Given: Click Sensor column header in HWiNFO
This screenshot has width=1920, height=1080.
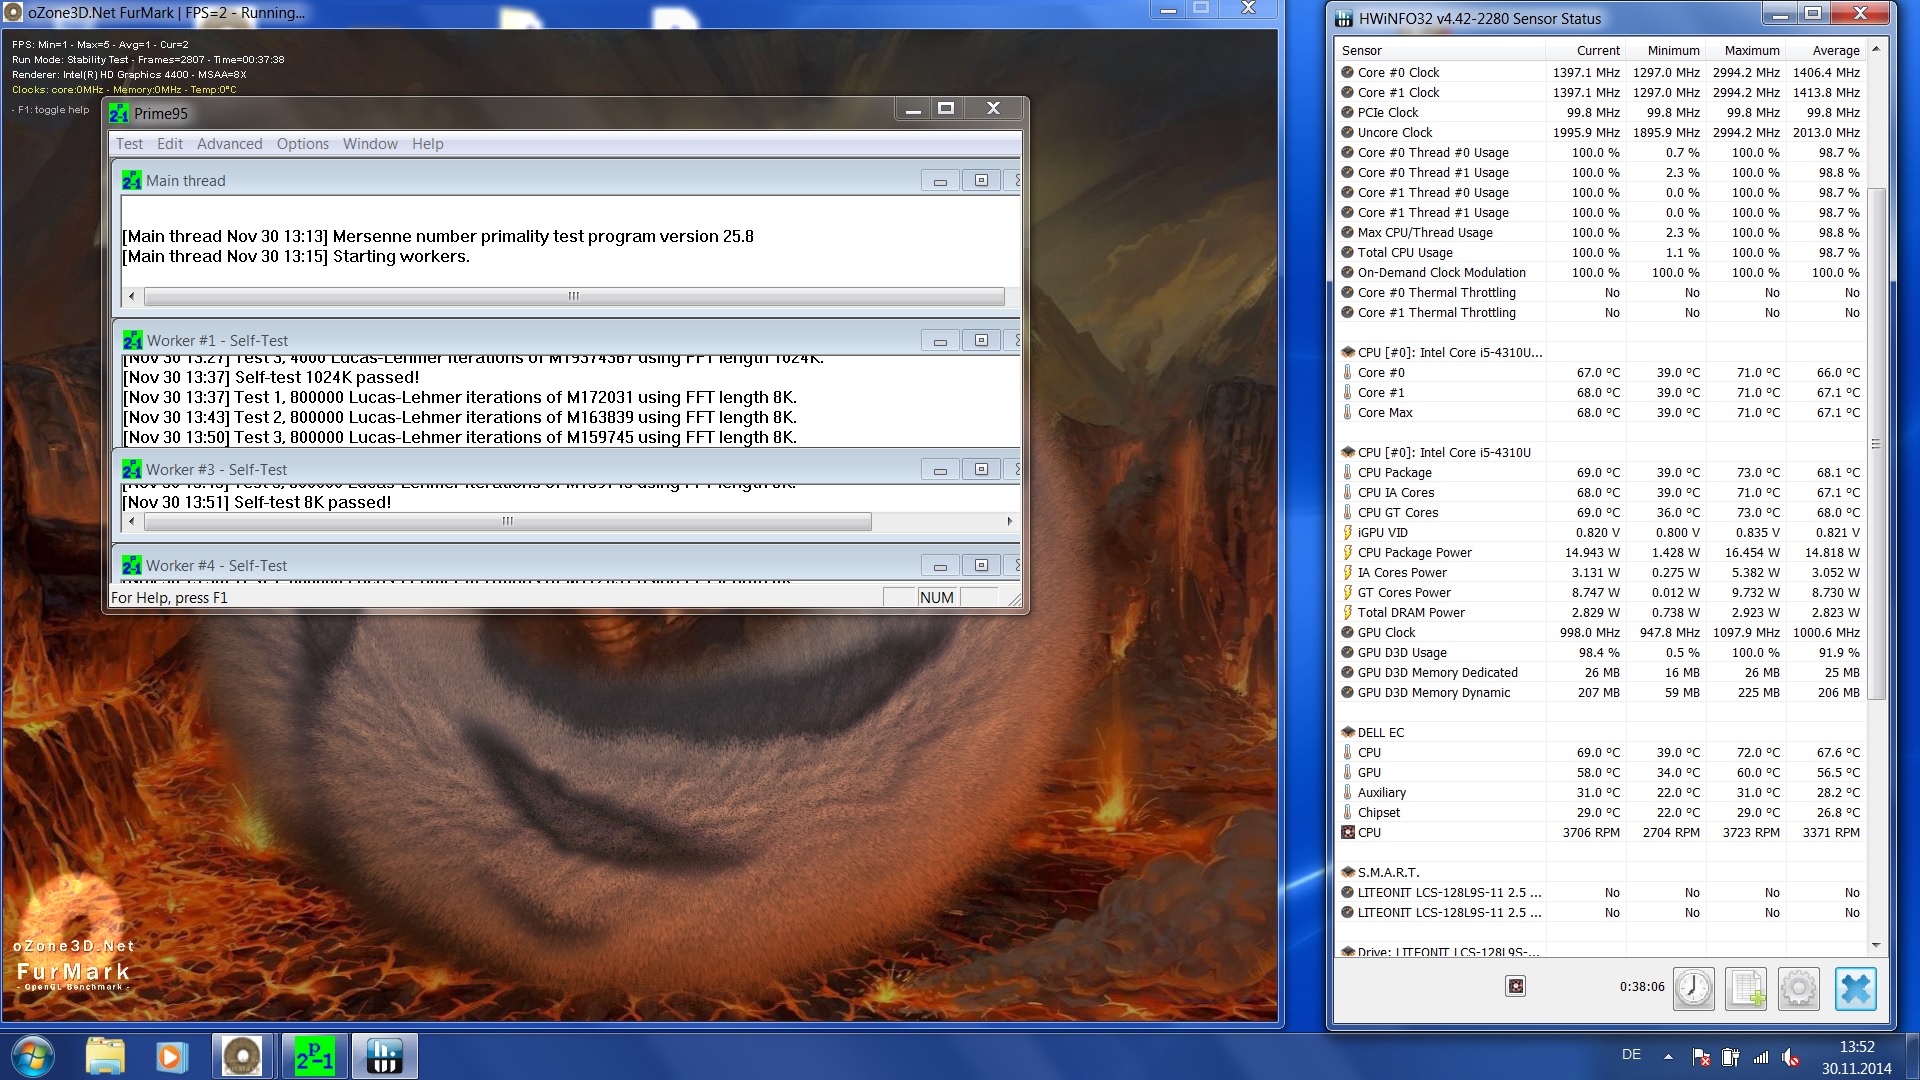Looking at the screenshot, I should [1441, 51].
